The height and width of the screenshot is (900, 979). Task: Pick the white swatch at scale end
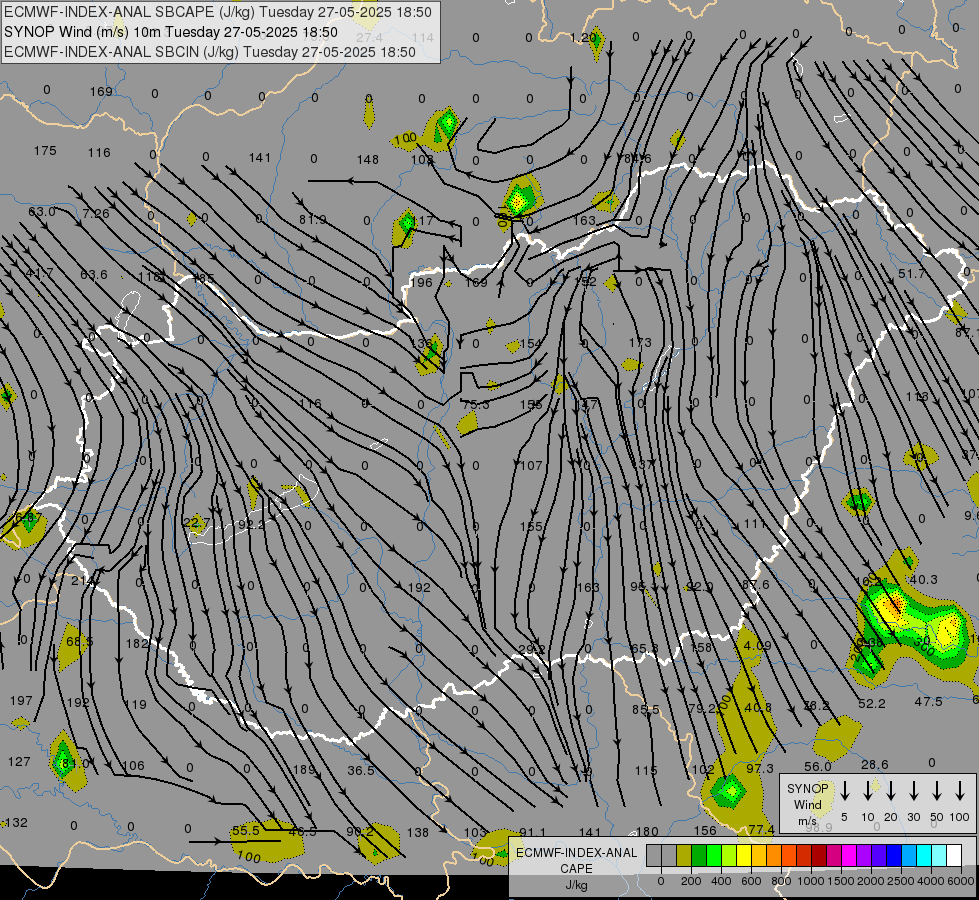pyautogui.click(x=954, y=856)
